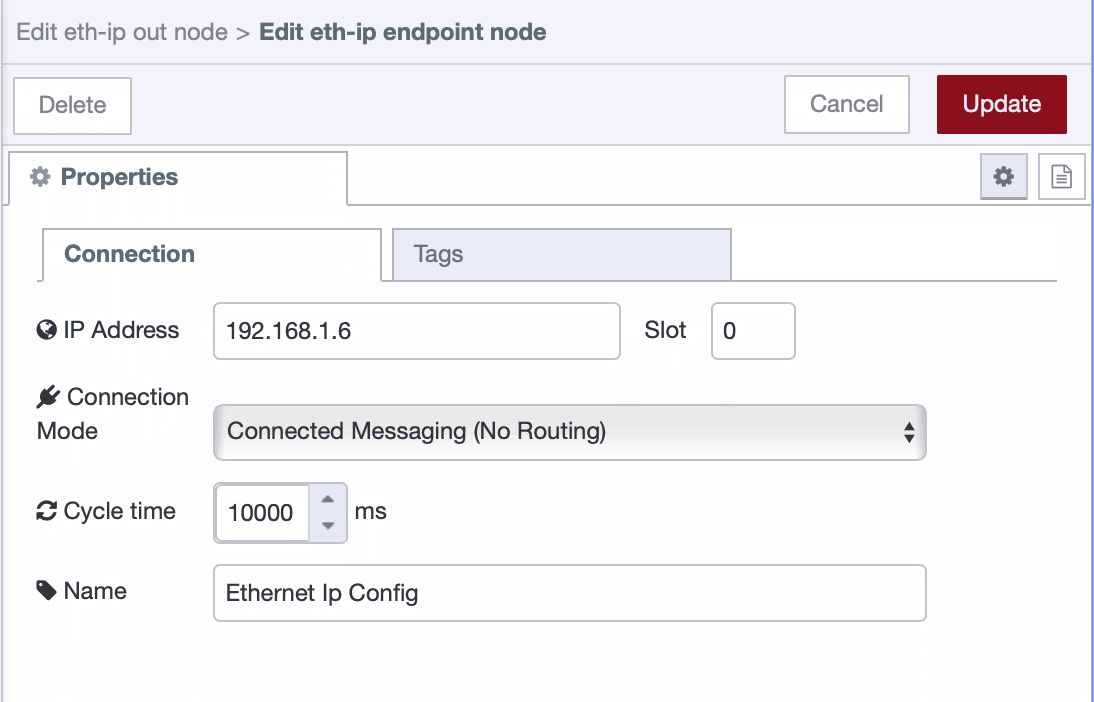Increment Cycle time with the up arrow
The image size is (1094, 702).
point(327,501)
